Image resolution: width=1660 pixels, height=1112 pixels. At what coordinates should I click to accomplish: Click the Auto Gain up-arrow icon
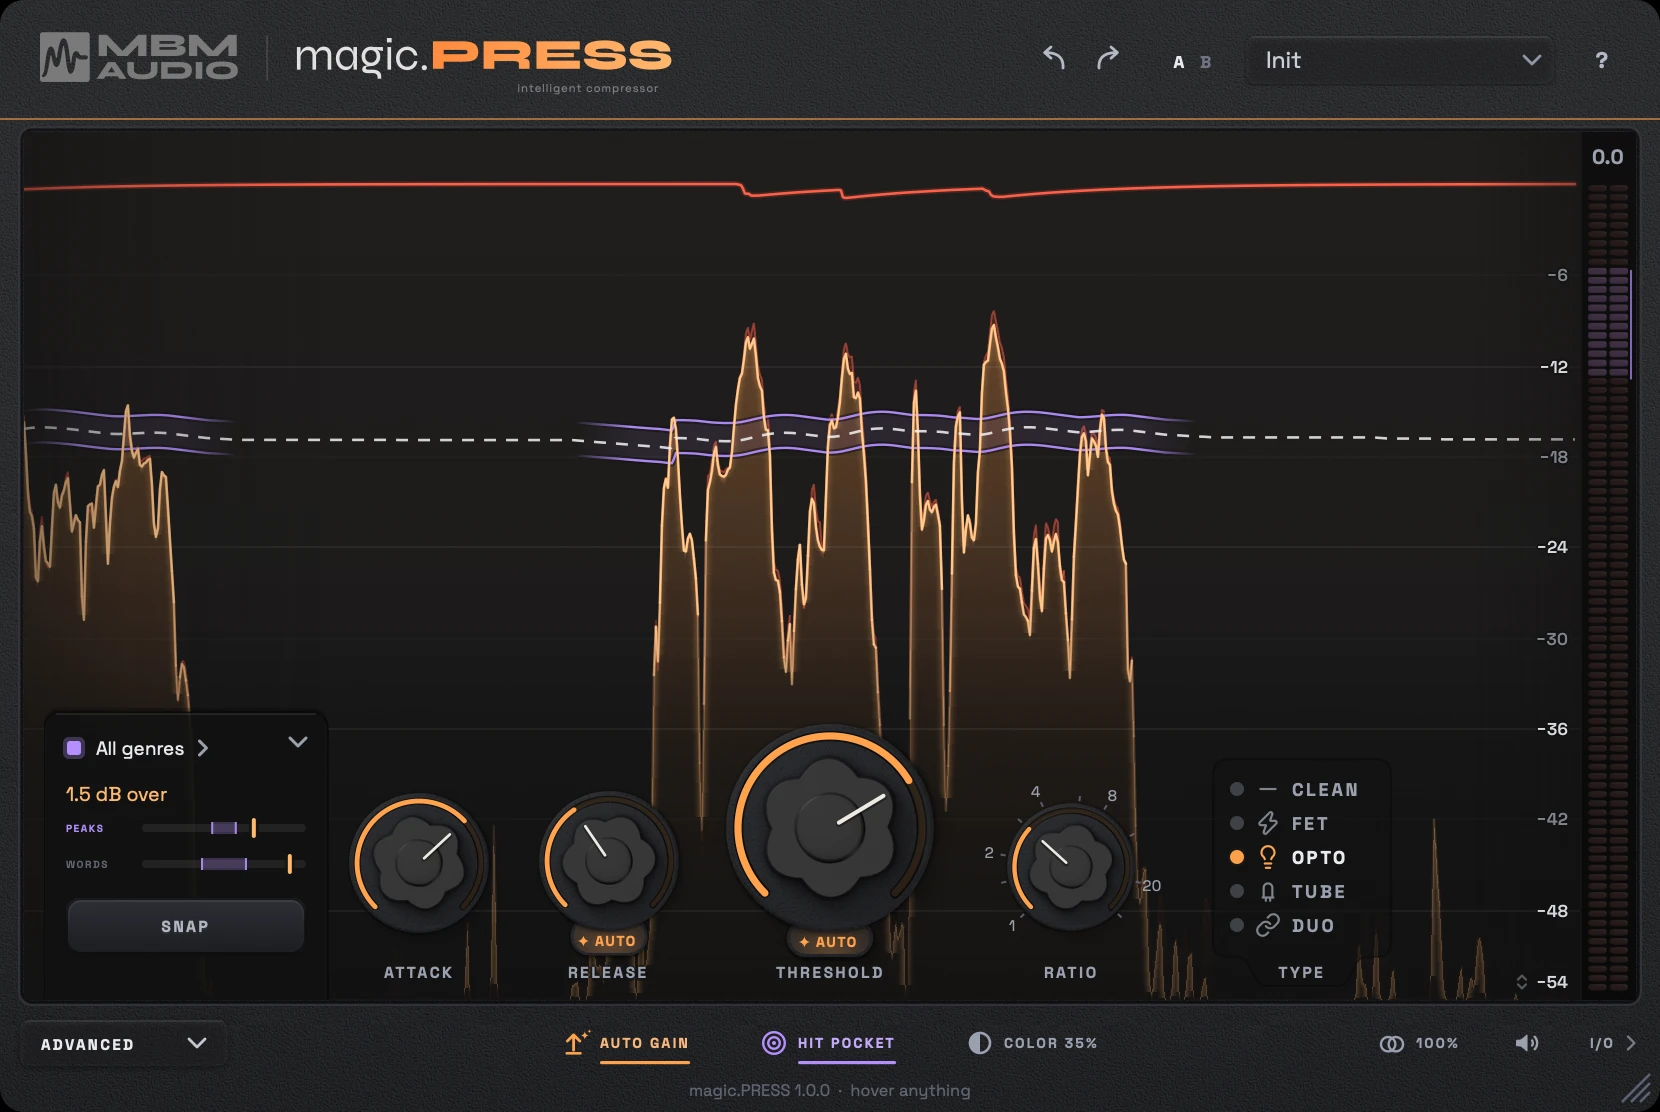click(x=576, y=1043)
